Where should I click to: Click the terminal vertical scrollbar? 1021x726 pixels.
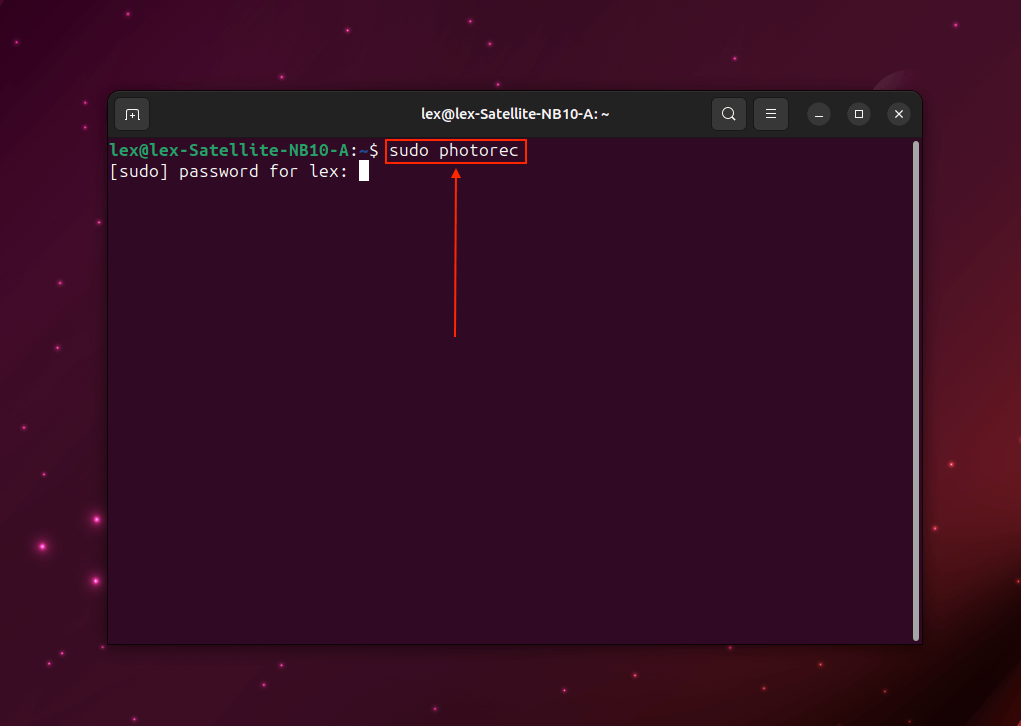[916, 391]
